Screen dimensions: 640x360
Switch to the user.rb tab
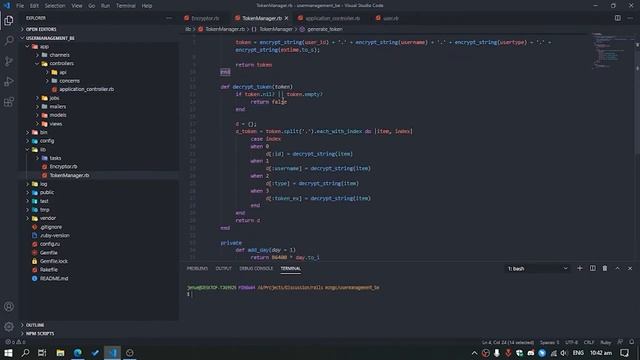(x=391, y=18)
